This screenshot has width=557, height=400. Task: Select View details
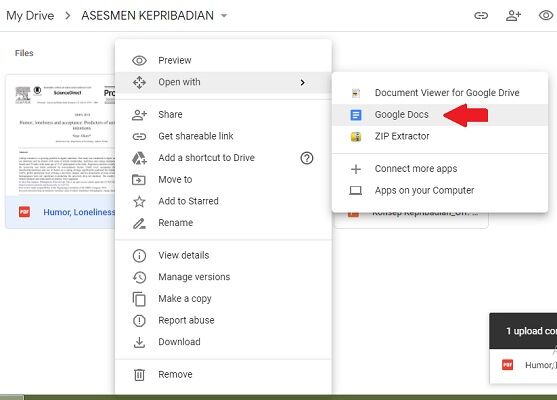(x=223, y=255)
